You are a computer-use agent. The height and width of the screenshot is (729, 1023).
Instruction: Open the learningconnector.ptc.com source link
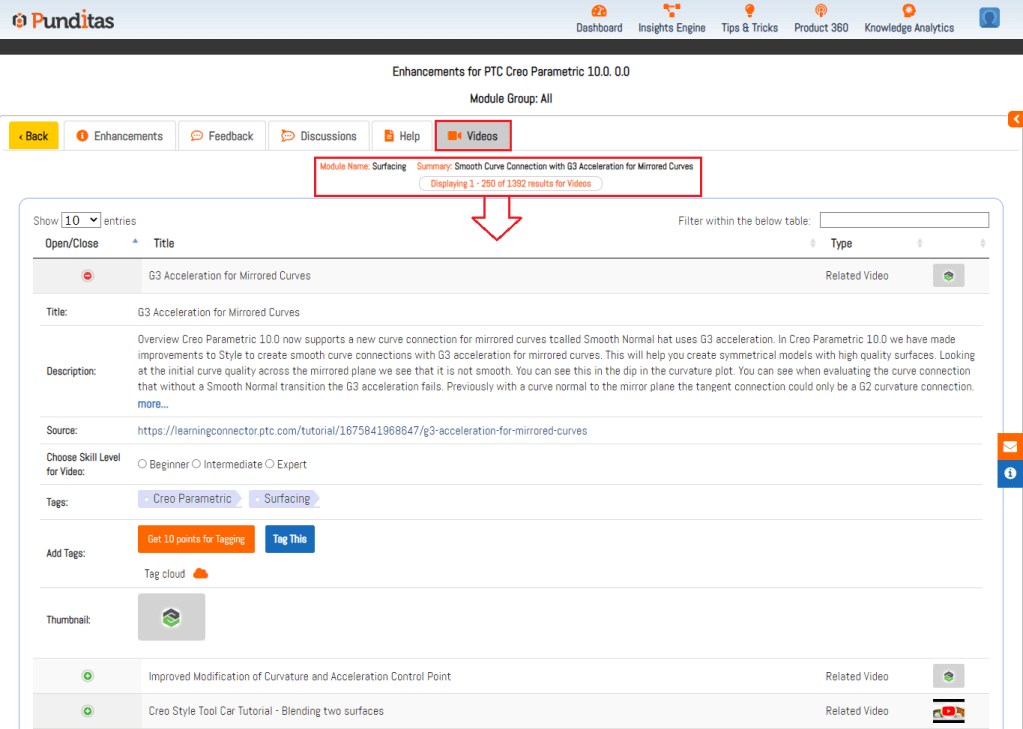pos(362,431)
